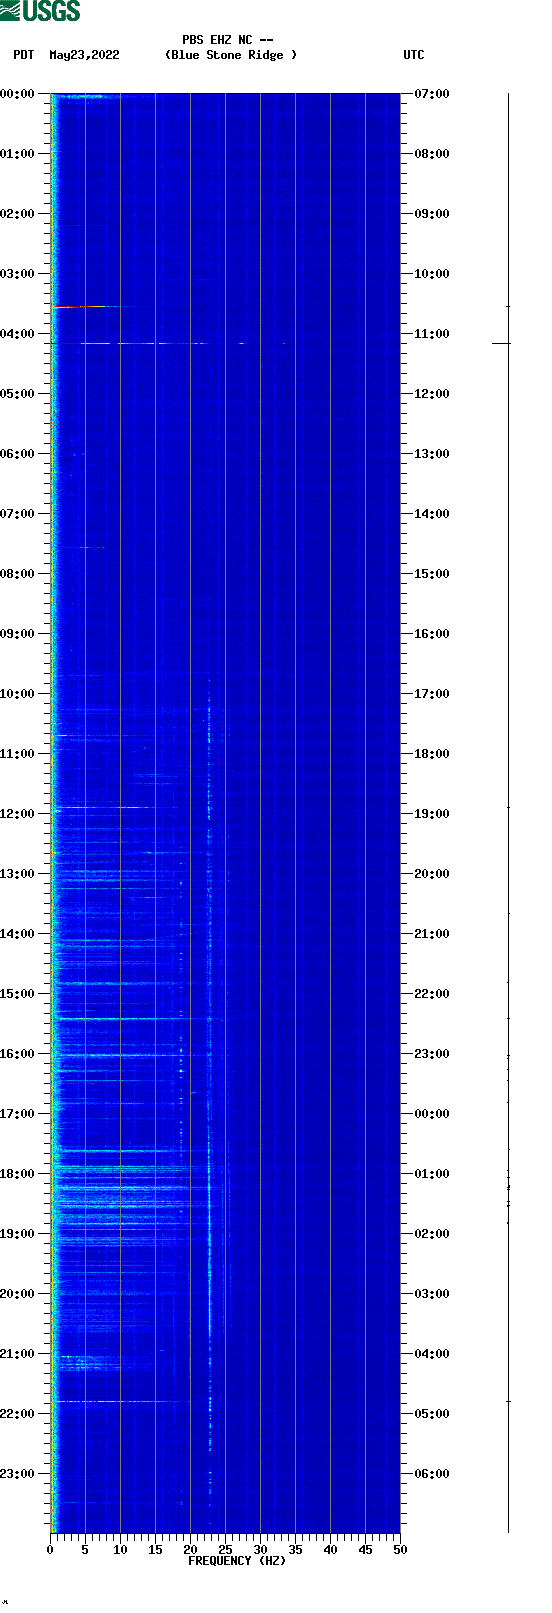Click the PDT time label '14:00'
Viewport: 552px width, 1613px height.
click(x=18, y=934)
